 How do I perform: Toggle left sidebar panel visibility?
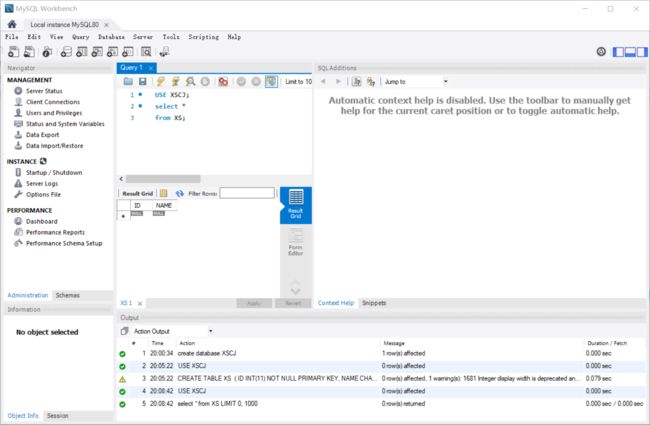(618, 52)
